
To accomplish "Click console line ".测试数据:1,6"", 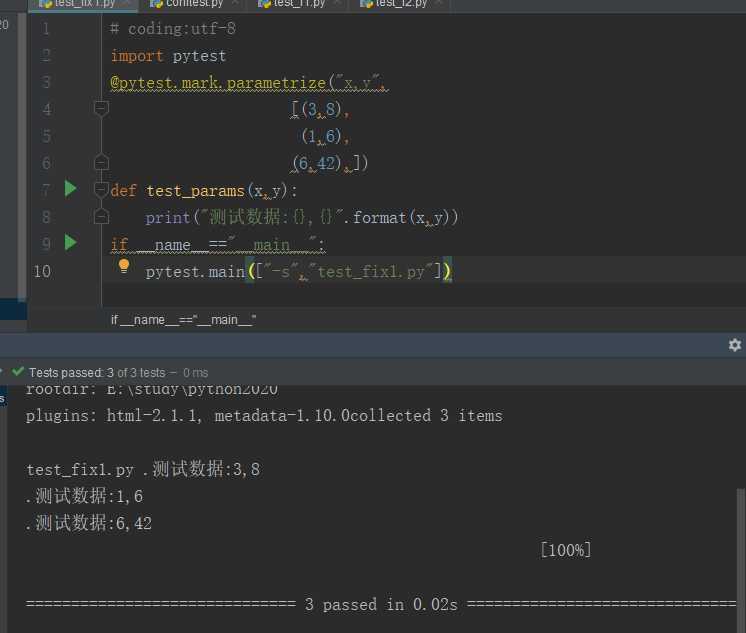I will pos(84,496).
